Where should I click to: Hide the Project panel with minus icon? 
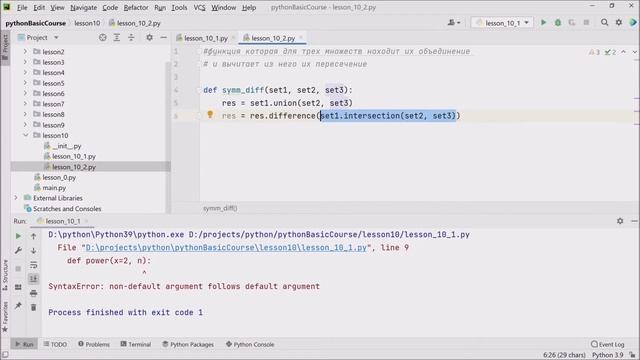click(x=163, y=38)
